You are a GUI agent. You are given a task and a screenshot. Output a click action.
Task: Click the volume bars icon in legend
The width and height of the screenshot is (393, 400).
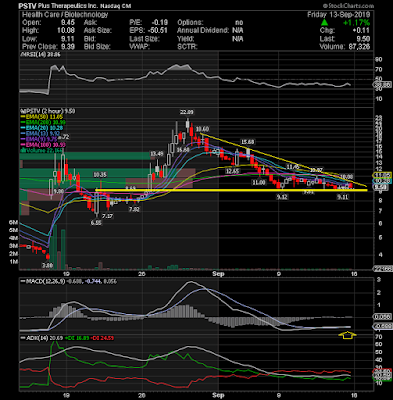pyautogui.click(x=22, y=151)
